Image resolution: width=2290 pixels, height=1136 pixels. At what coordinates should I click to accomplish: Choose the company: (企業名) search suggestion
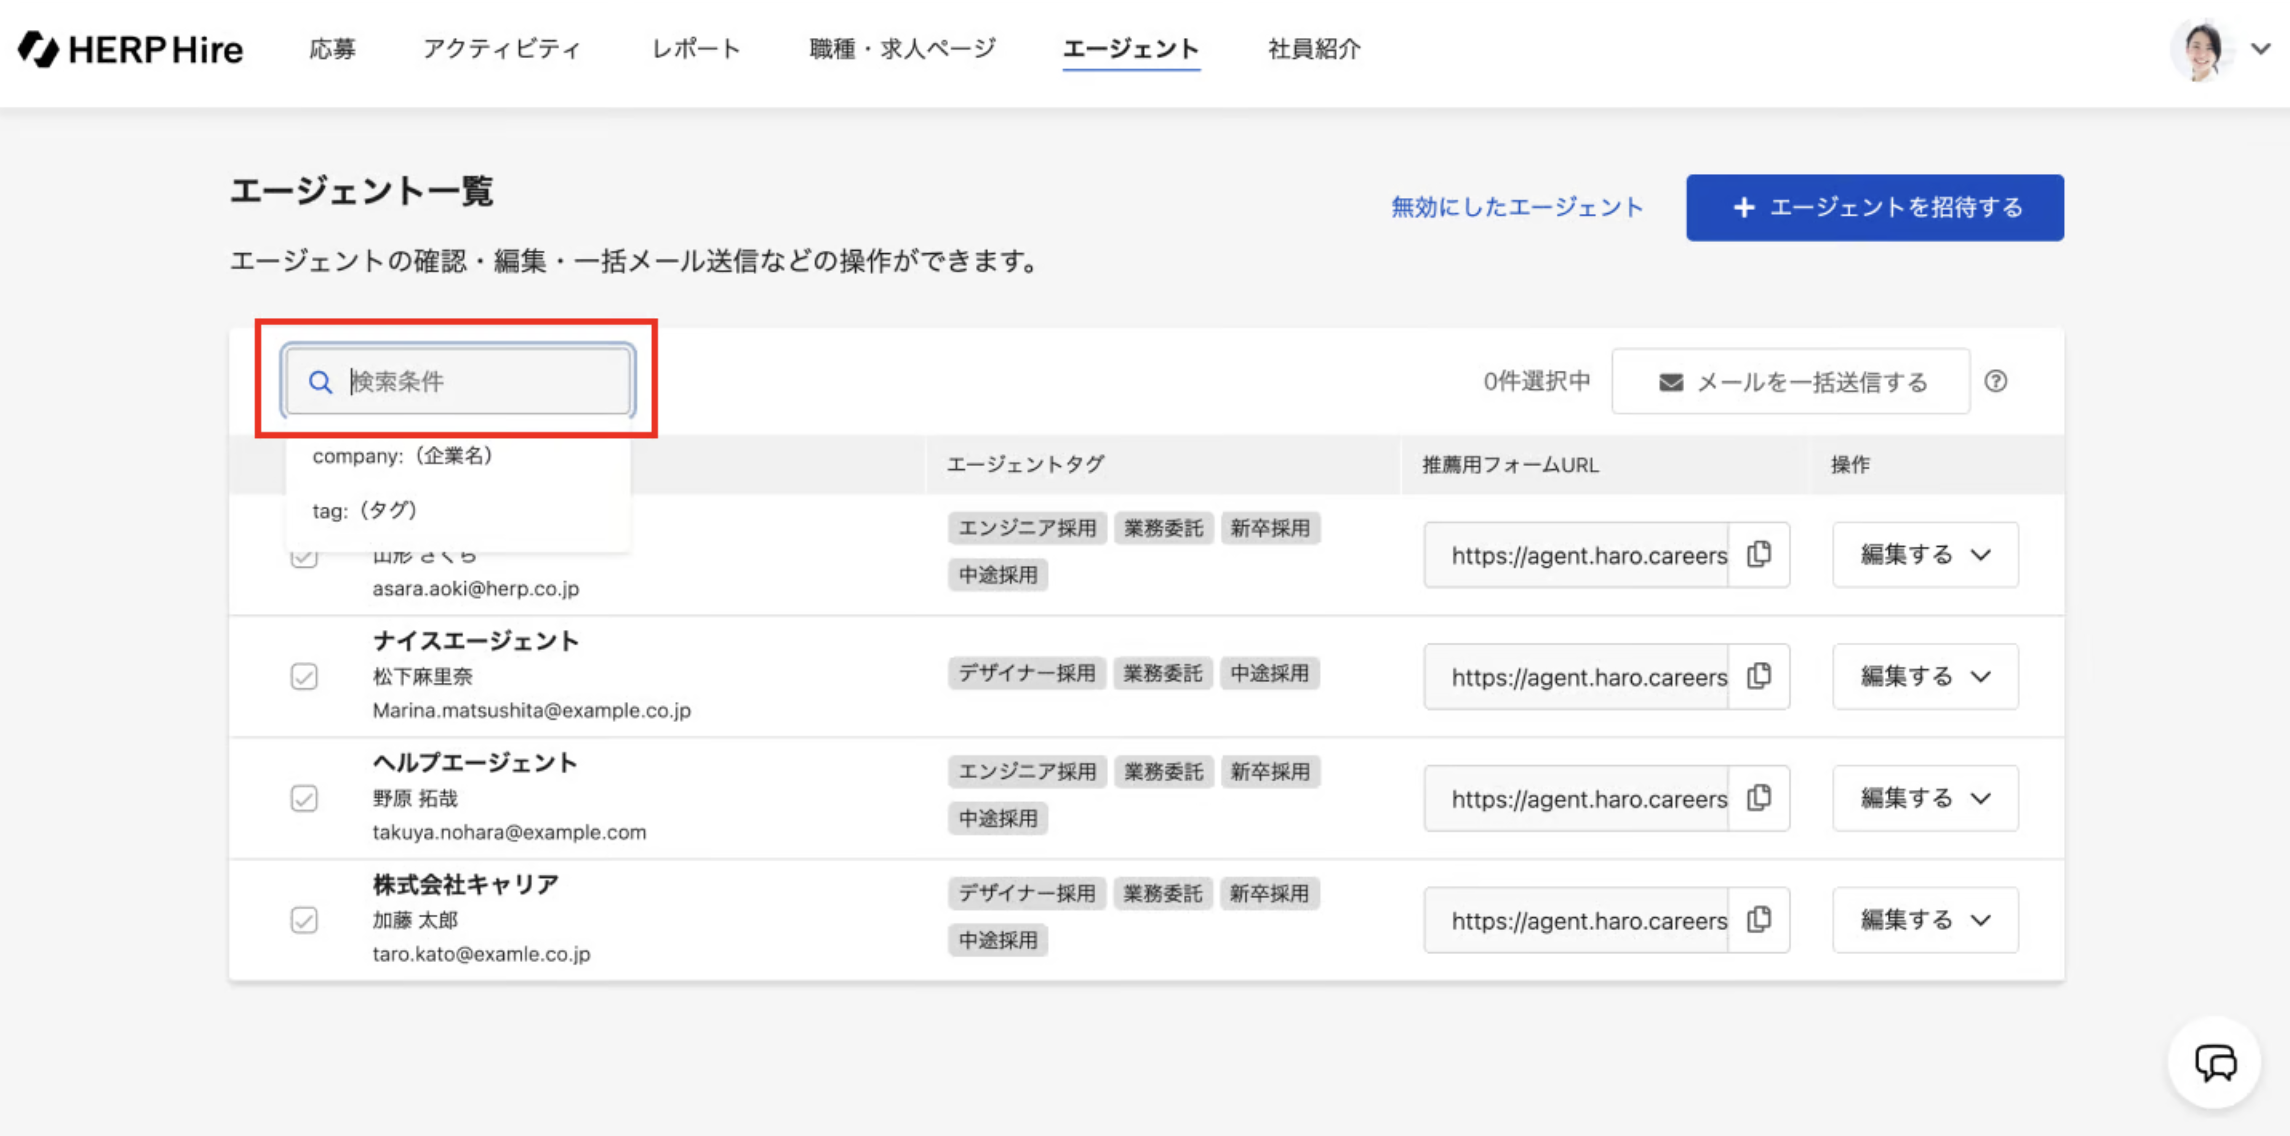[402, 456]
